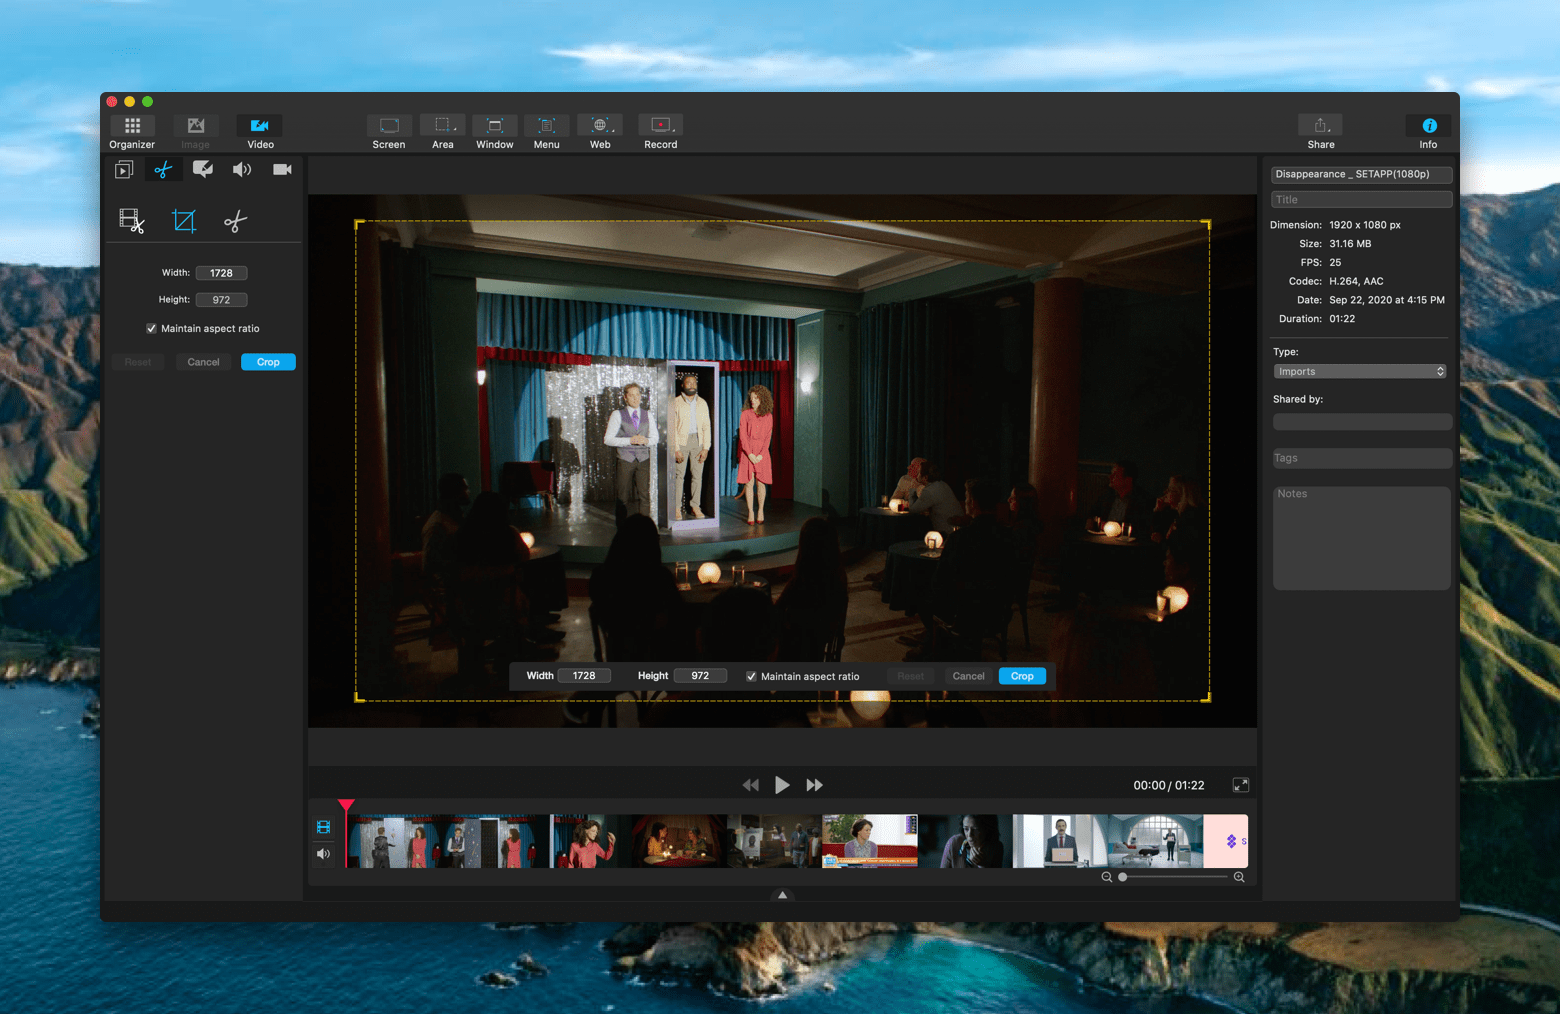Viewport: 1560px width, 1014px height.
Task: Toggle Maintain aspect ratio in video overlay
Action: pos(751,676)
